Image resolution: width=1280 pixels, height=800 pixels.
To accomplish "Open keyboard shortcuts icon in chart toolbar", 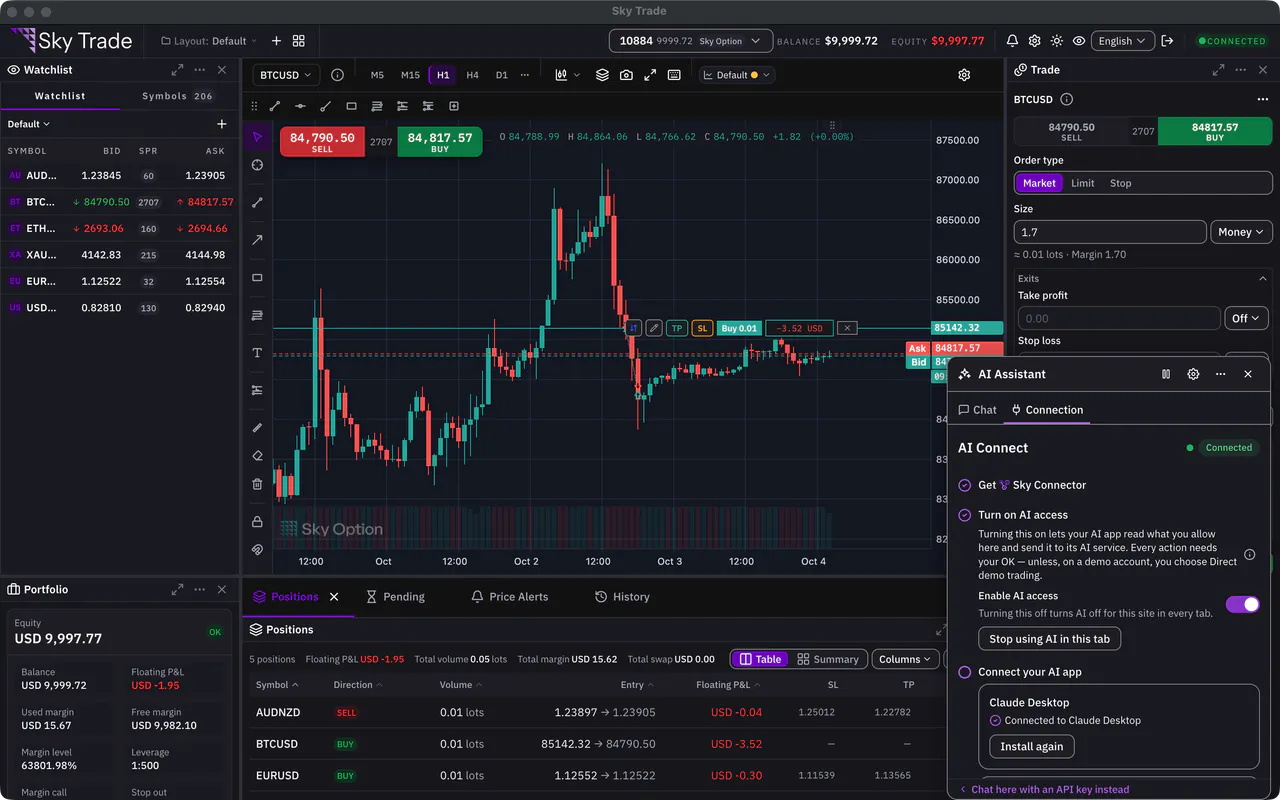I will [x=674, y=75].
